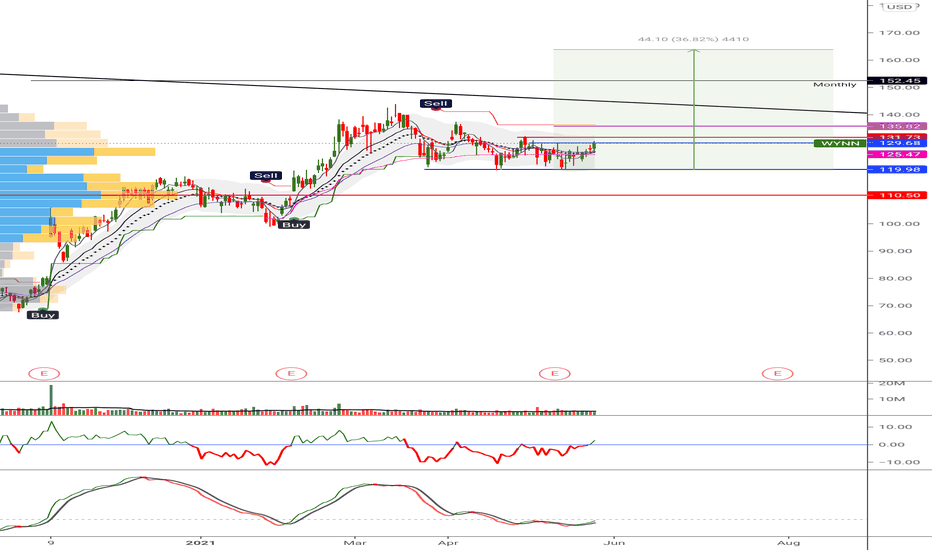932x550 pixels.
Task: Select the Monthly trendline text label
Action: point(835,84)
